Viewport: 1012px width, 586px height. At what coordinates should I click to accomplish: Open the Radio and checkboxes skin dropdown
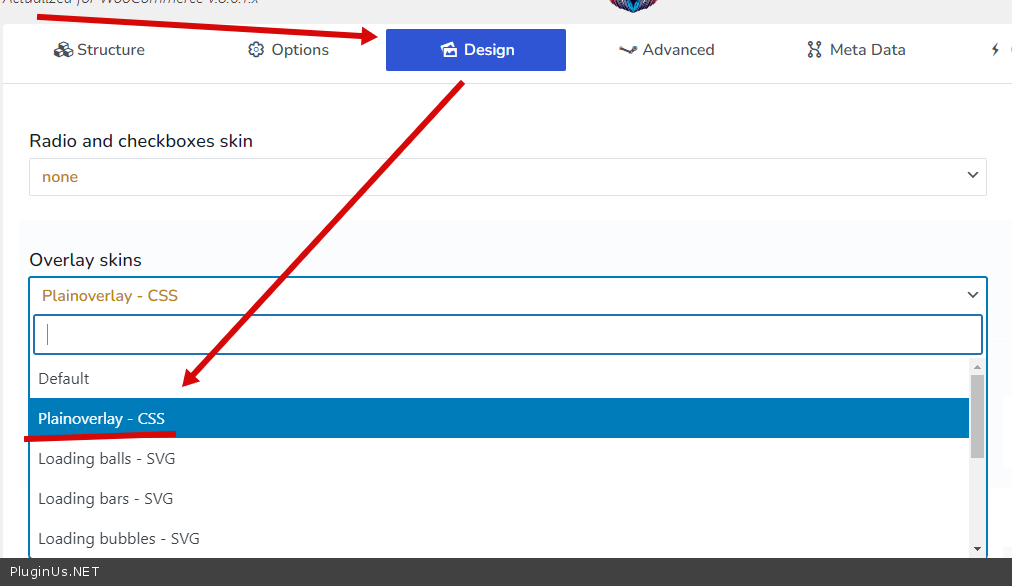507,177
